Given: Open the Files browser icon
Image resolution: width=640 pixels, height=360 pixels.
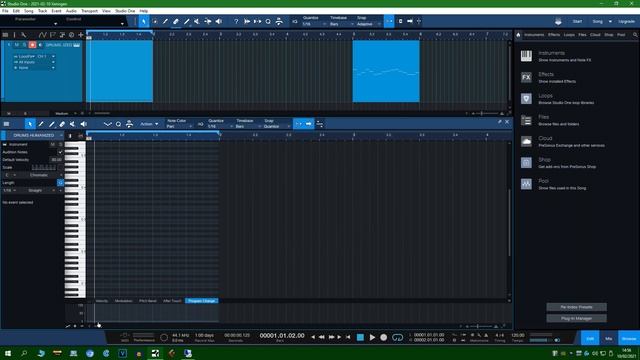Looking at the screenshot, I should 526,120.
